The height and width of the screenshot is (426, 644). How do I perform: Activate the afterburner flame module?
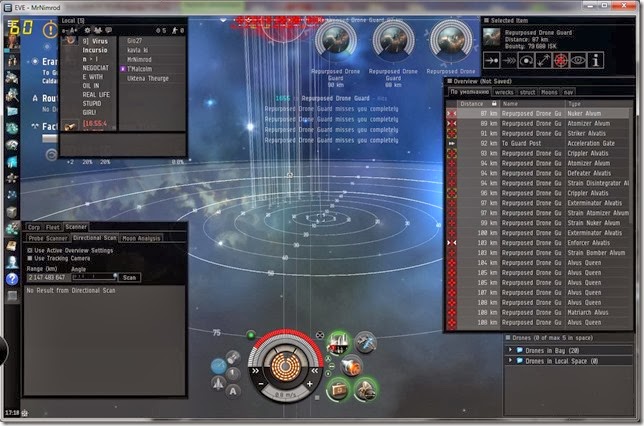(352, 366)
